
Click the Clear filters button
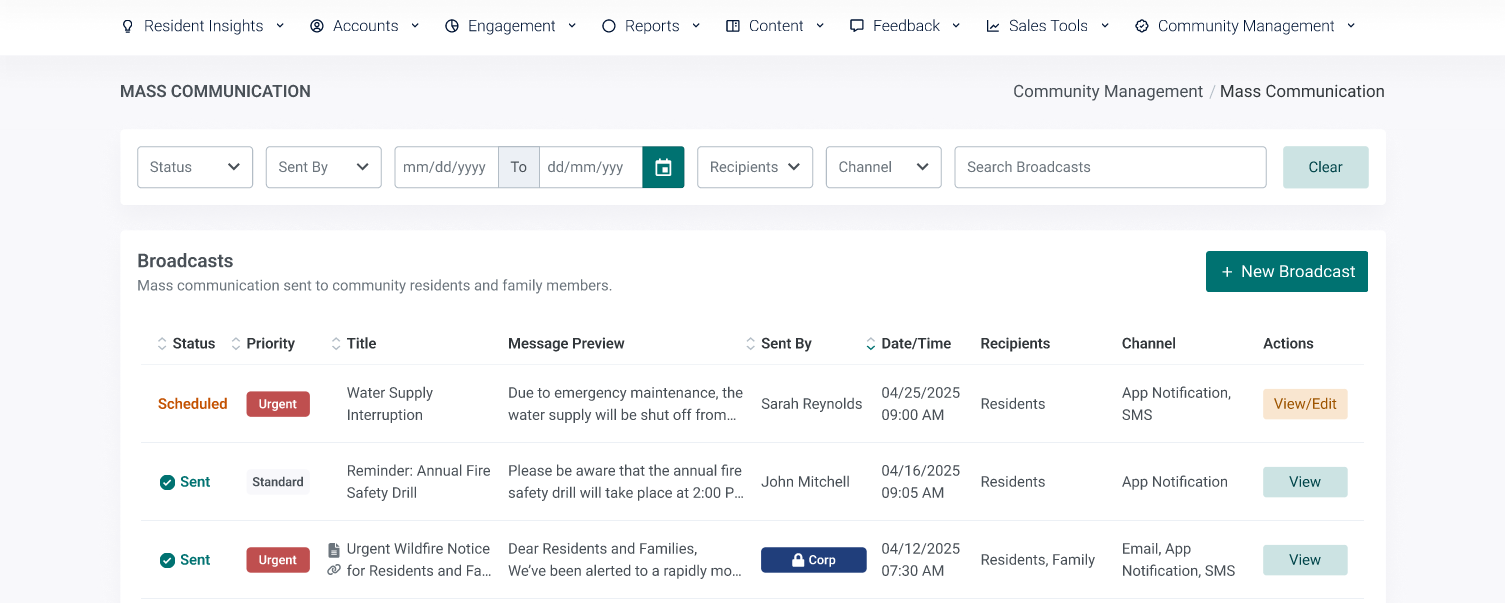1325,167
